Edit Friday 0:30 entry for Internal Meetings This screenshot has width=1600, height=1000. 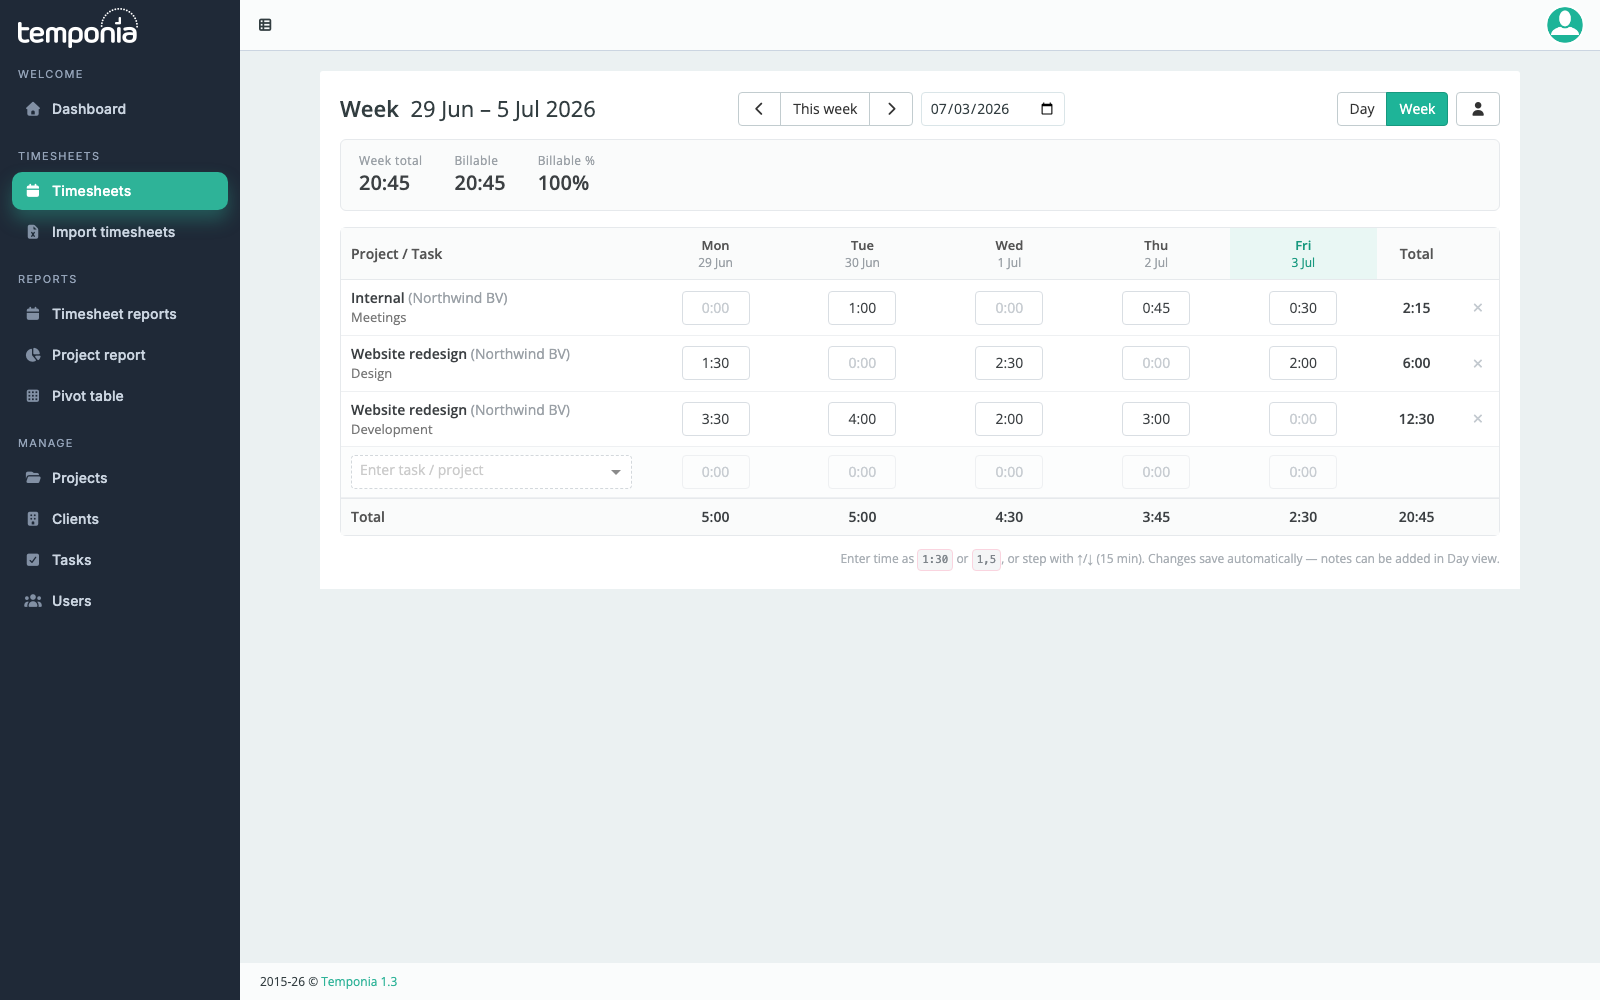tap(1303, 308)
